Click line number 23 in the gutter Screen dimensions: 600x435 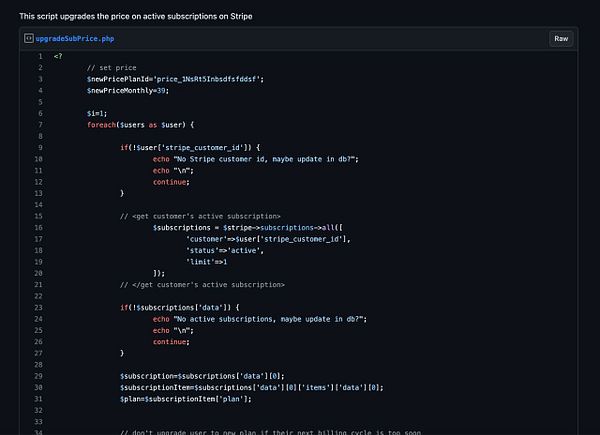pos(38,308)
